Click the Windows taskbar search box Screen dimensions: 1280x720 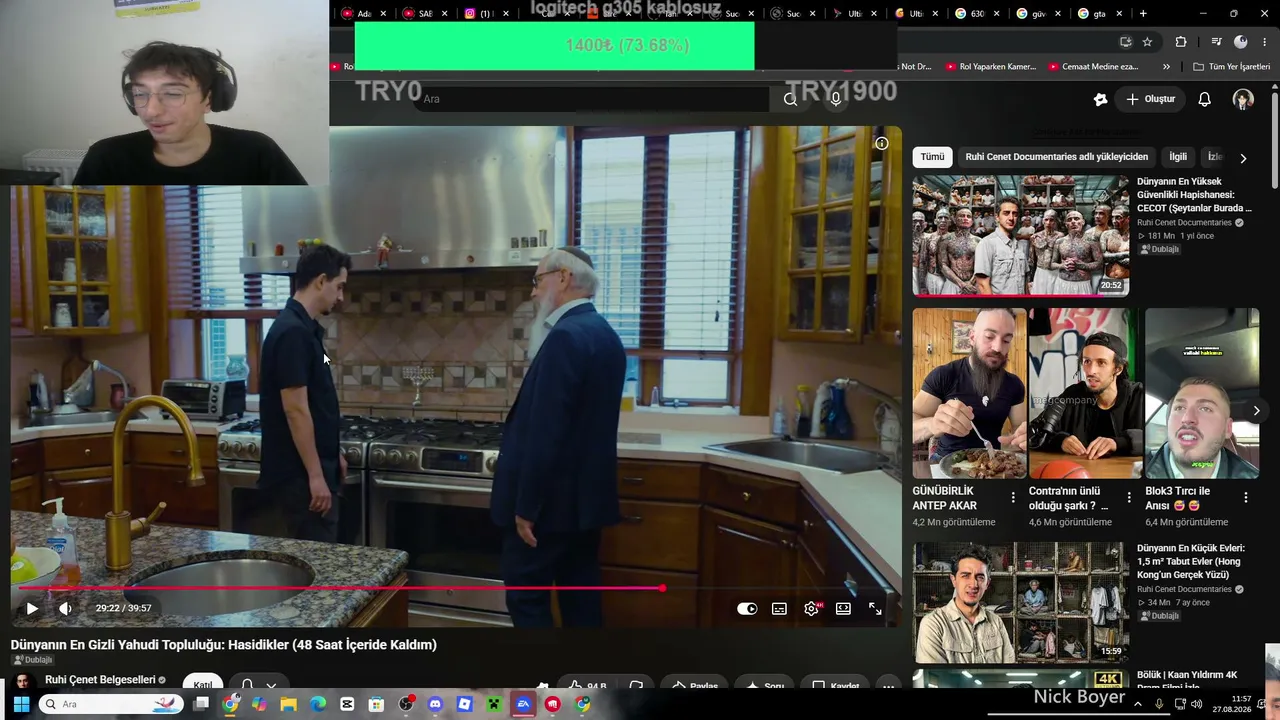(113, 704)
